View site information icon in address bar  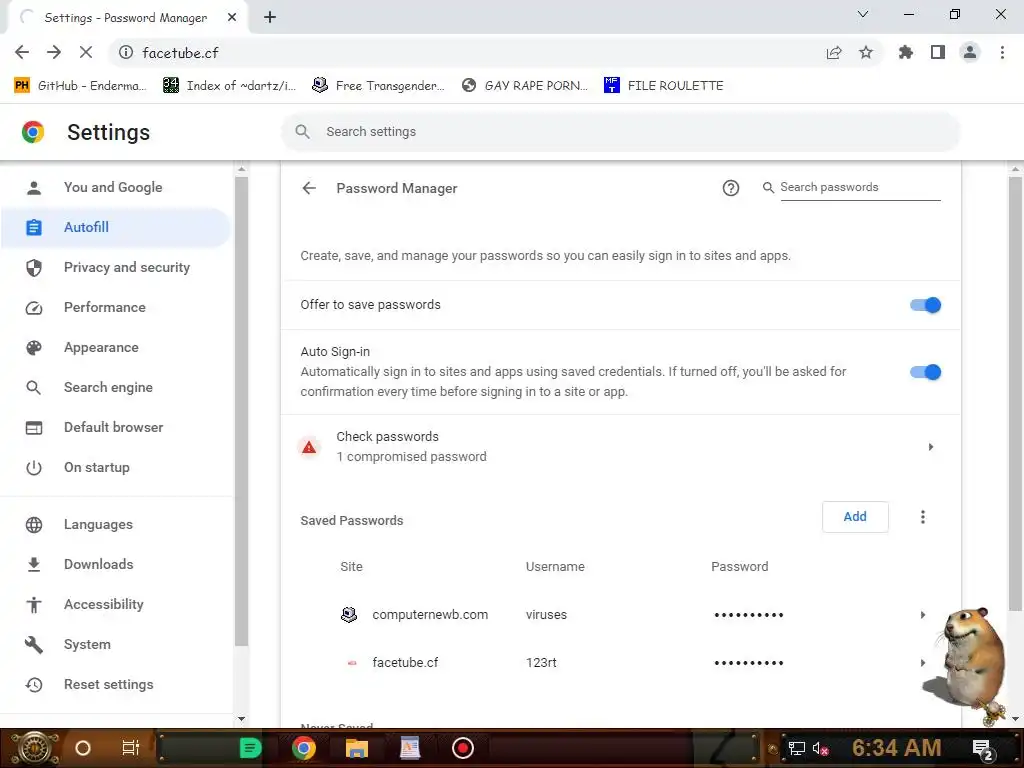tap(126, 52)
